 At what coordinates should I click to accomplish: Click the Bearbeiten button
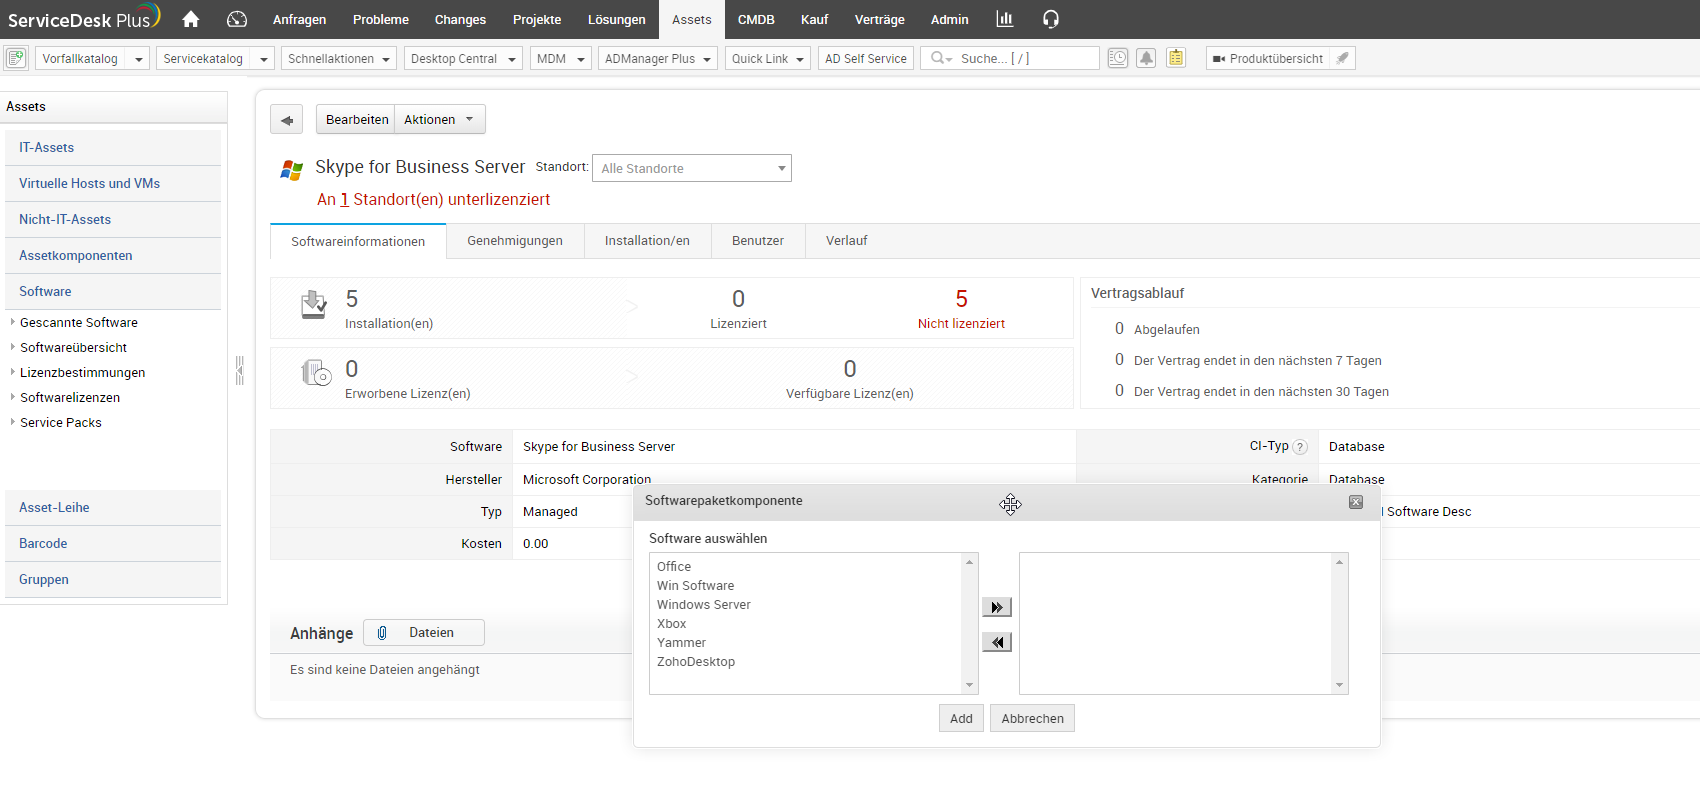click(x=356, y=120)
